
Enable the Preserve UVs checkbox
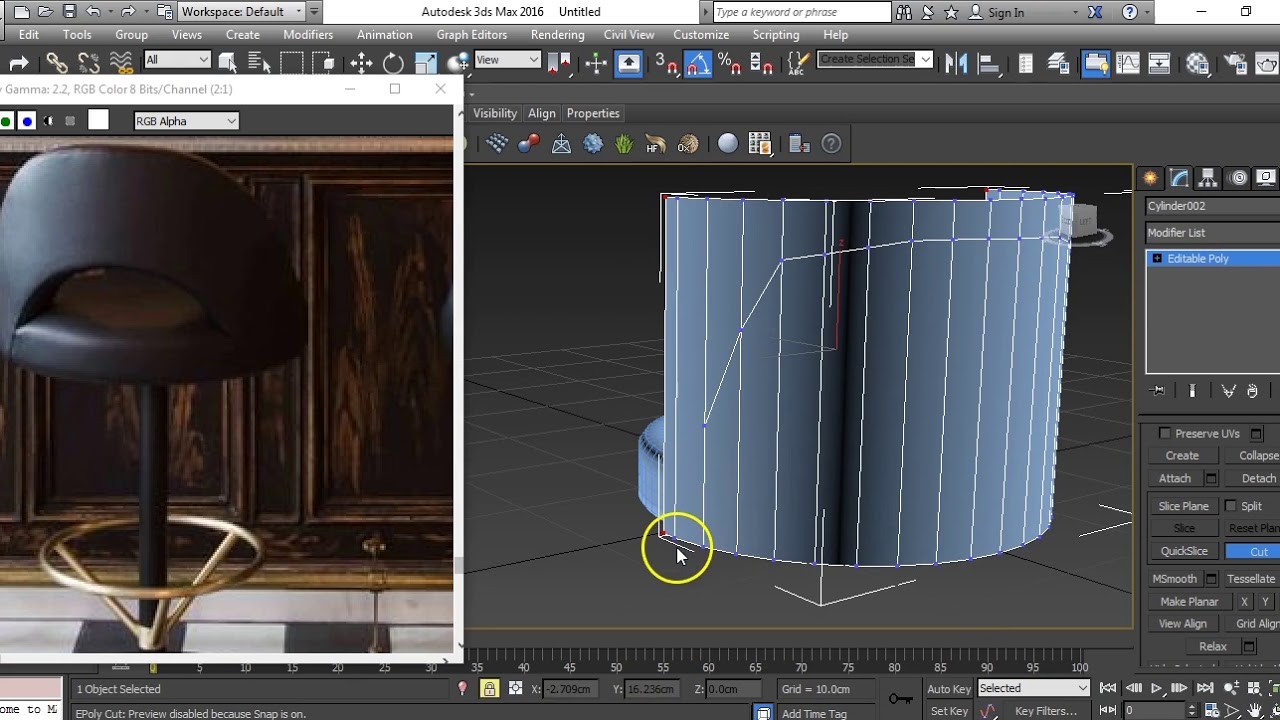point(1164,433)
